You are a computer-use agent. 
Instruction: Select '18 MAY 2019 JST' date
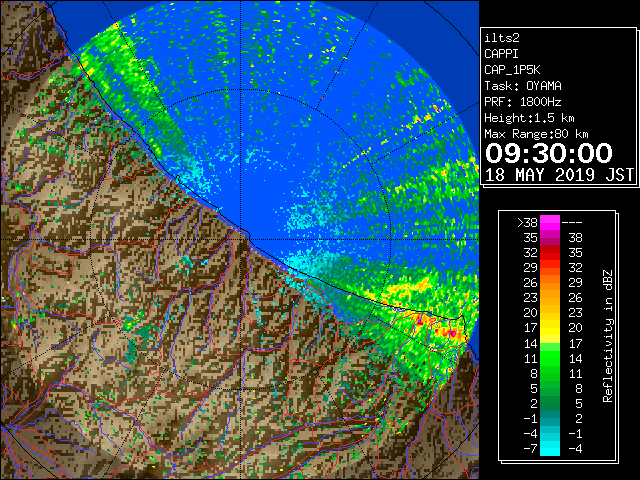point(559,175)
